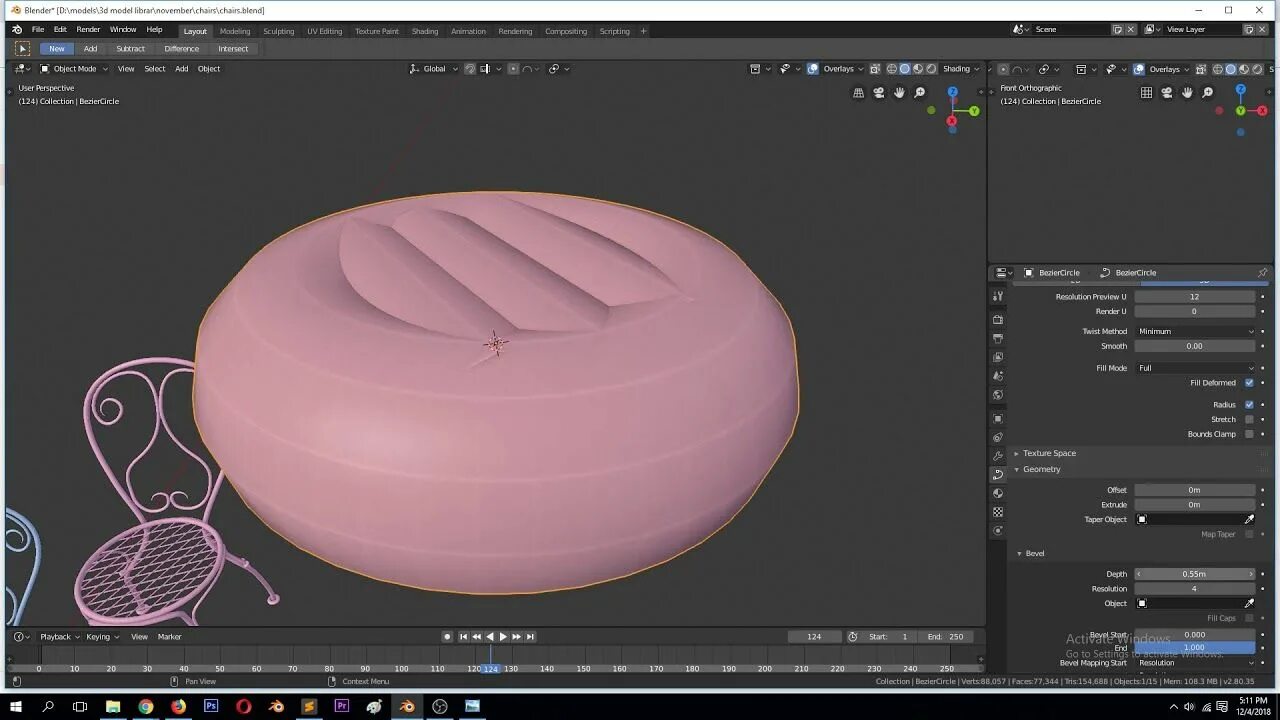Switch viewport to Rendered shading mode
1280x720 pixels.
pyautogui.click(x=931, y=69)
